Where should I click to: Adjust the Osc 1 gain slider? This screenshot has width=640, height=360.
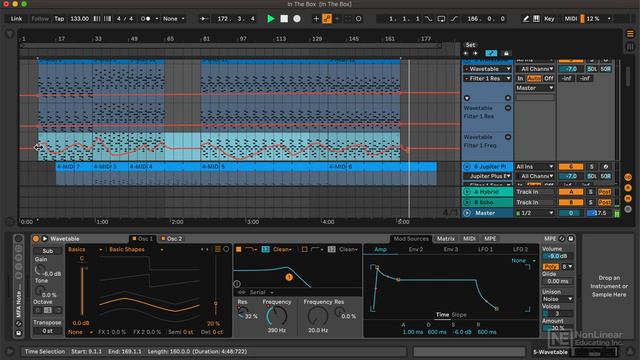pyautogui.click(x=82, y=291)
